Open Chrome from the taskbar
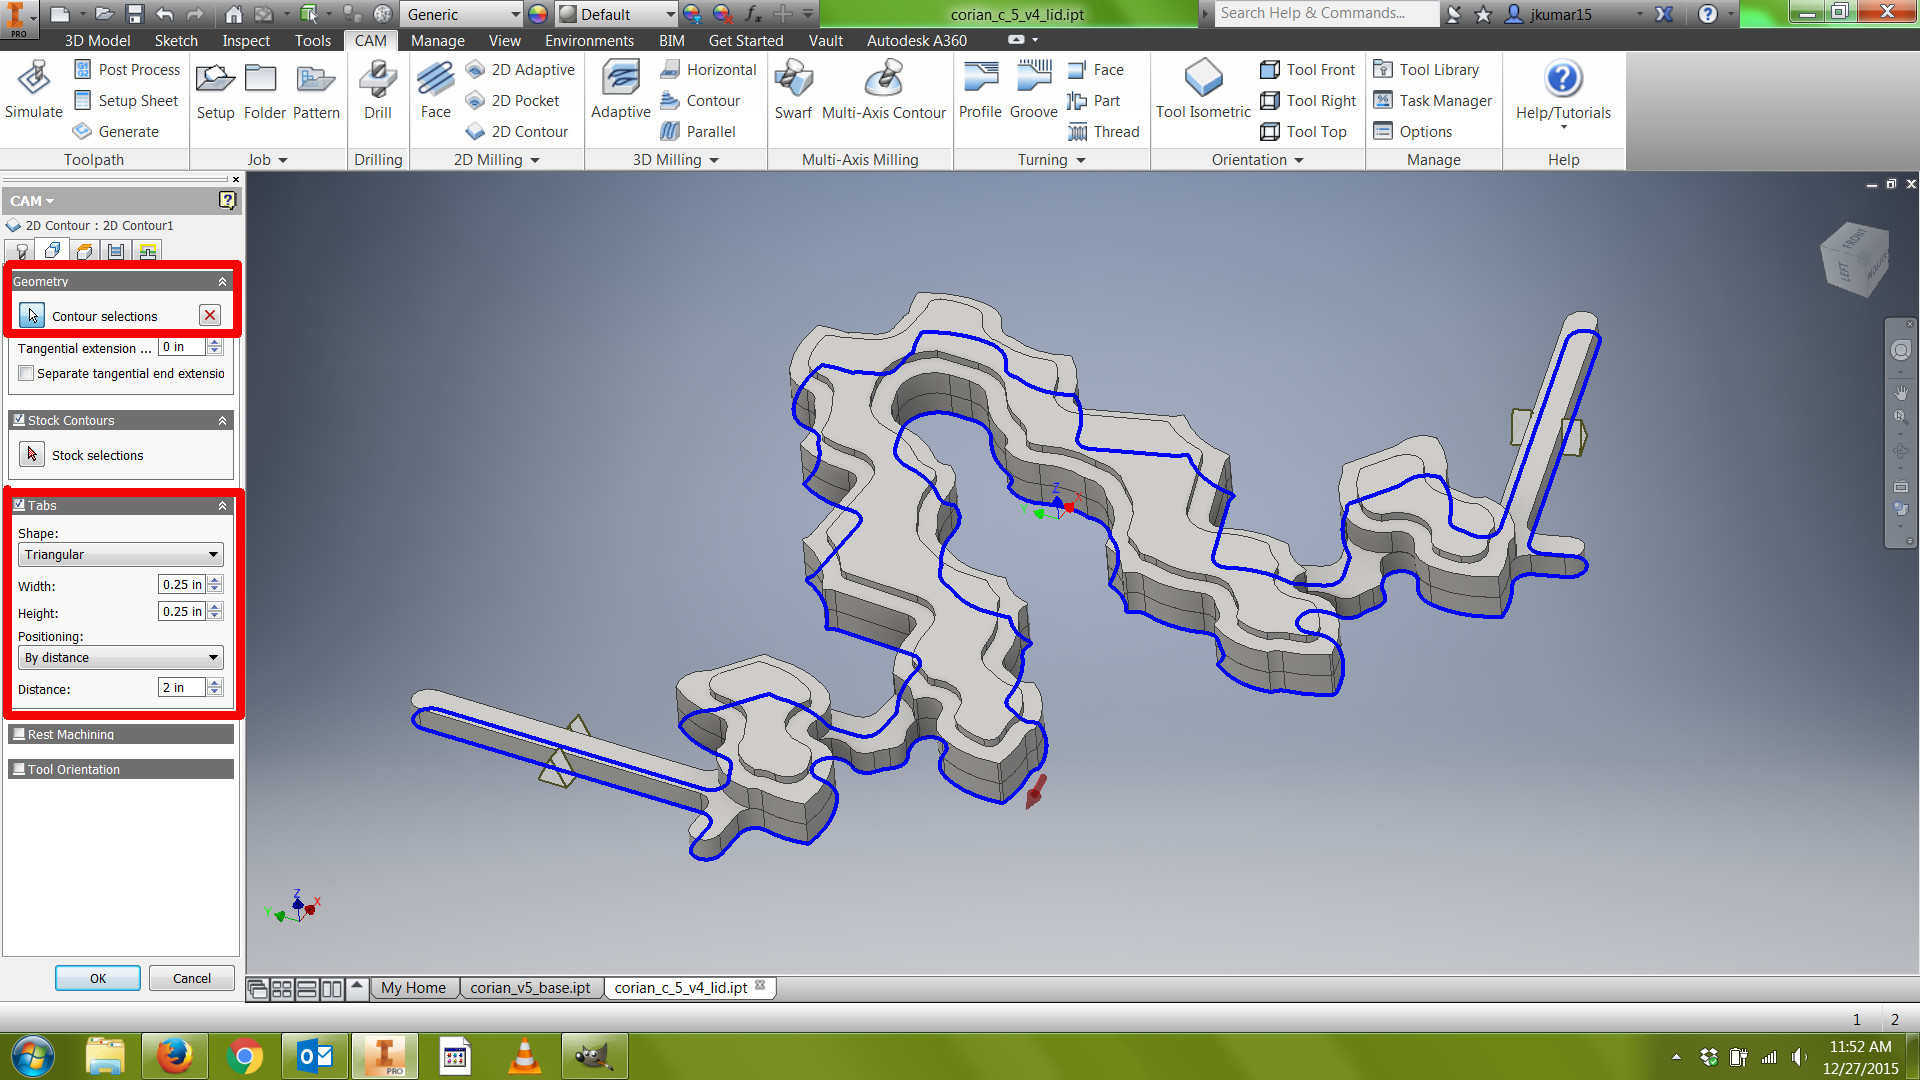Image resolution: width=1920 pixels, height=1080 pixels. [x=245, y=1056]
